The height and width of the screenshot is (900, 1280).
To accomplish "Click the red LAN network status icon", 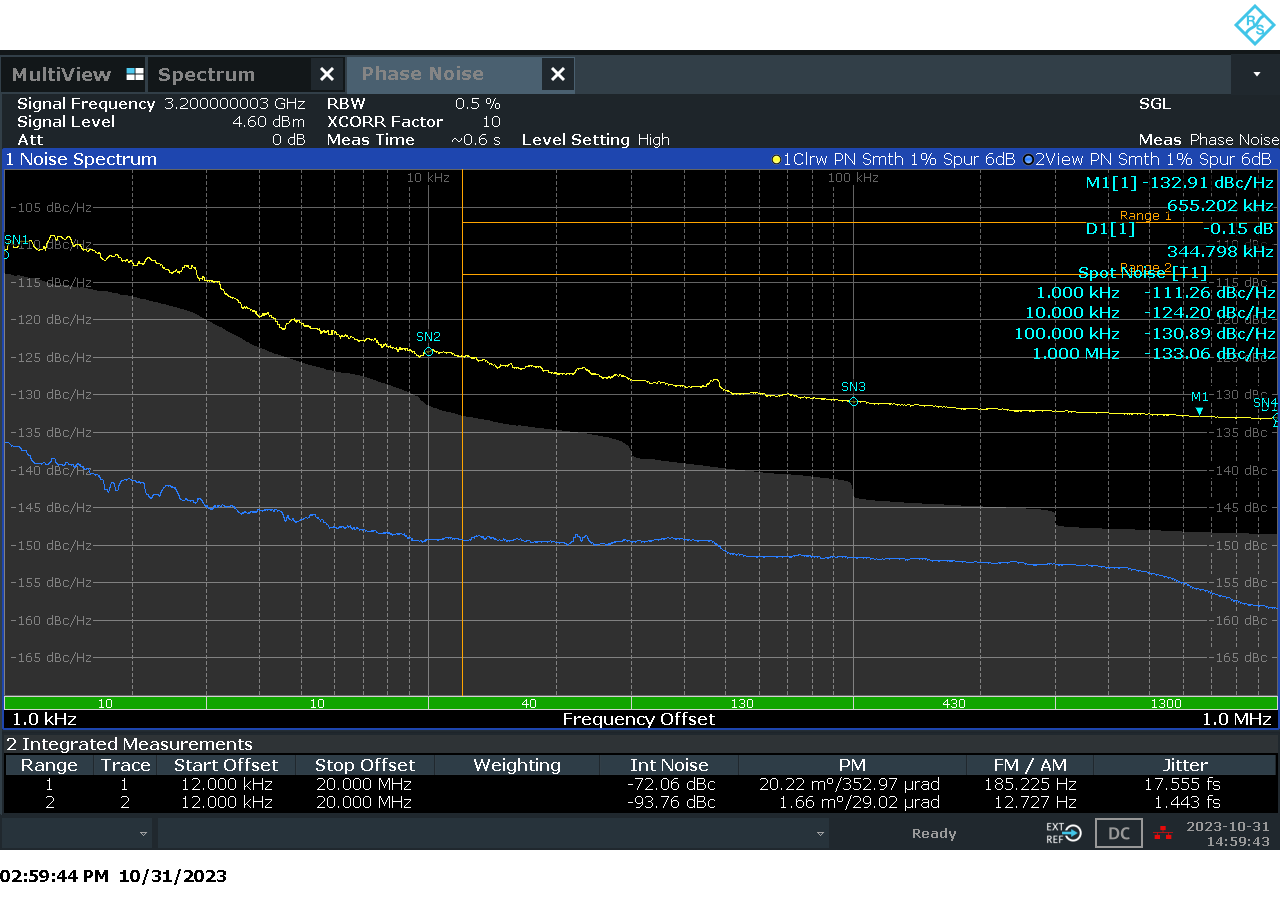I will tap(1161, 832).
